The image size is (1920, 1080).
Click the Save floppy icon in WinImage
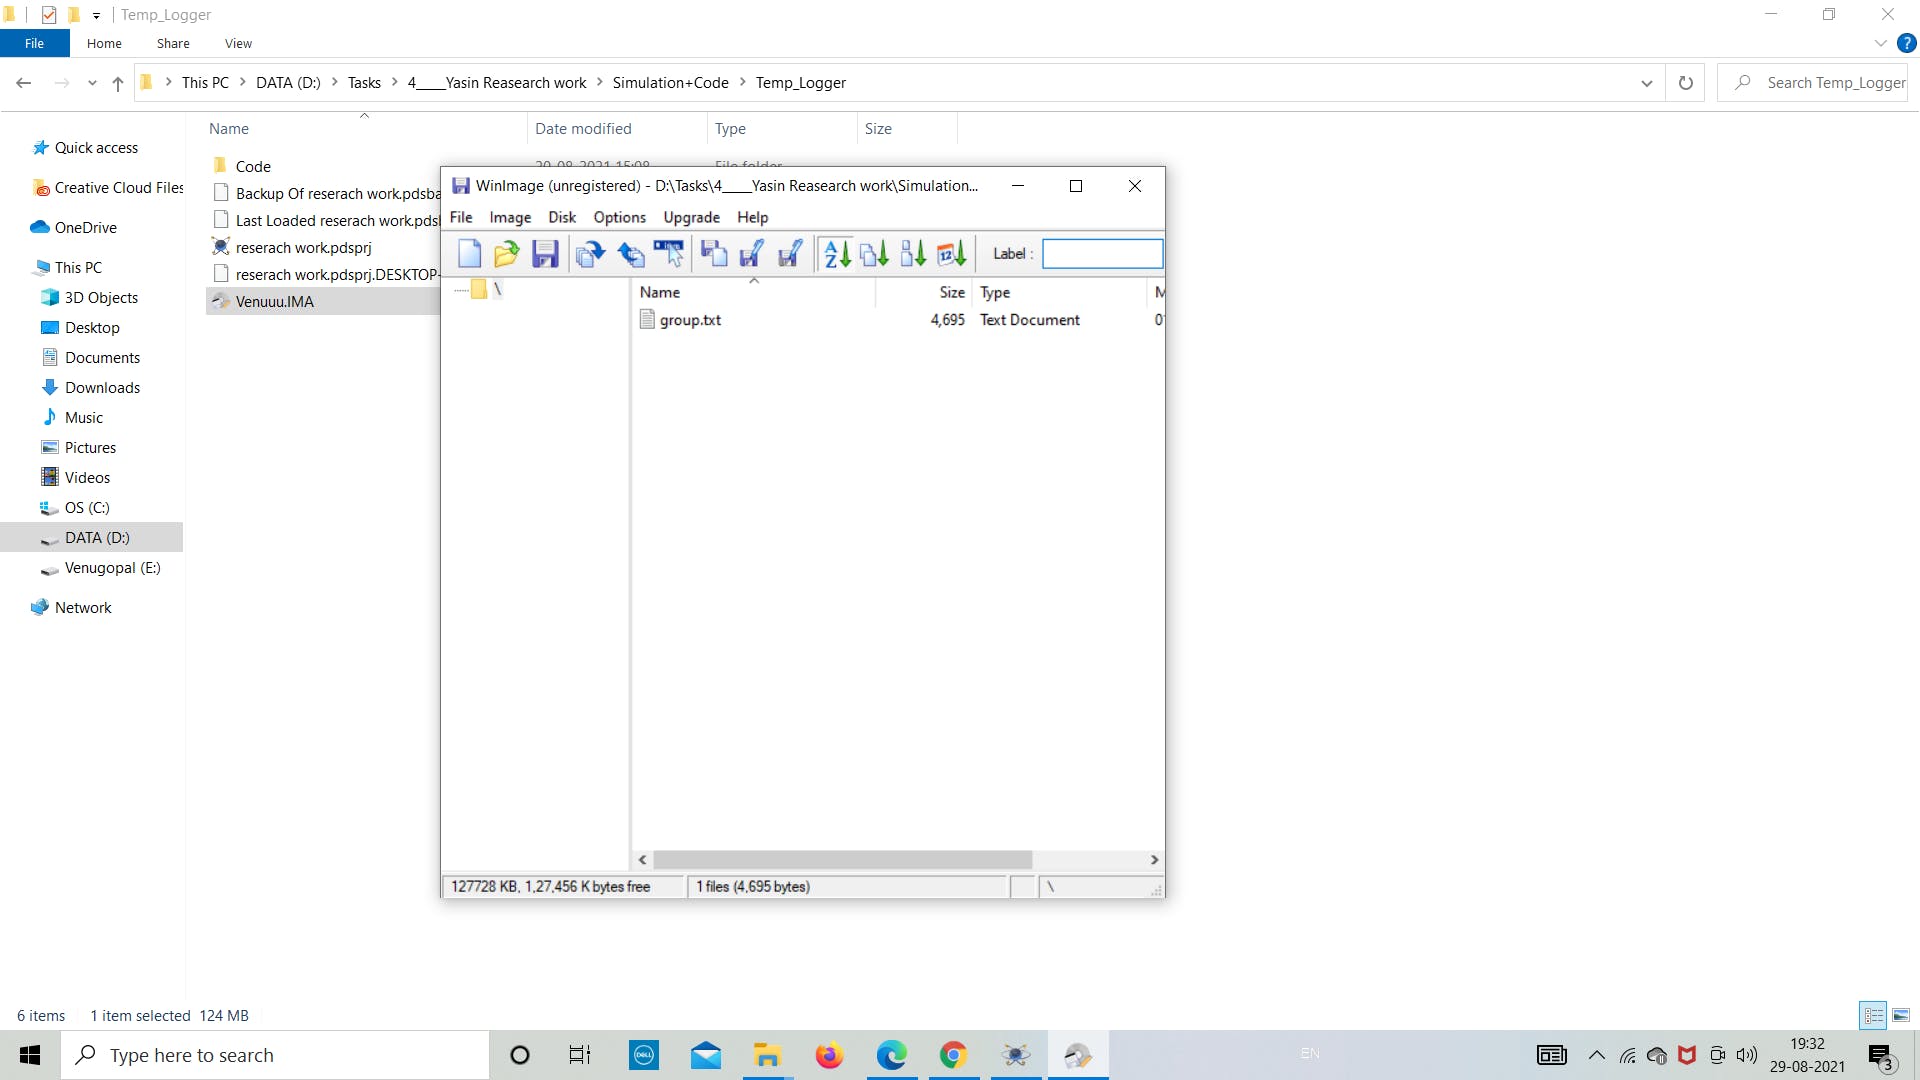pos(545,254)
